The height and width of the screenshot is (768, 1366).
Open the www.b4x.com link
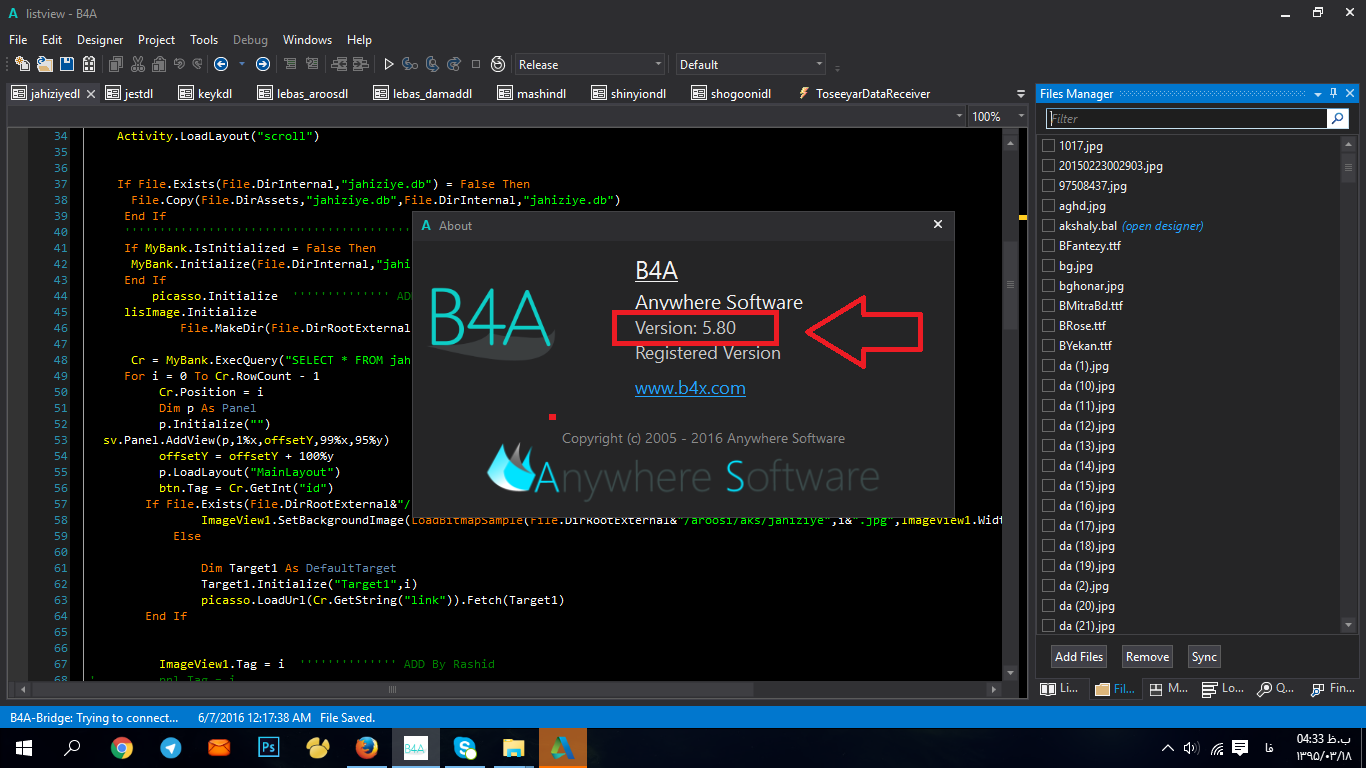(x=690, y=388)
